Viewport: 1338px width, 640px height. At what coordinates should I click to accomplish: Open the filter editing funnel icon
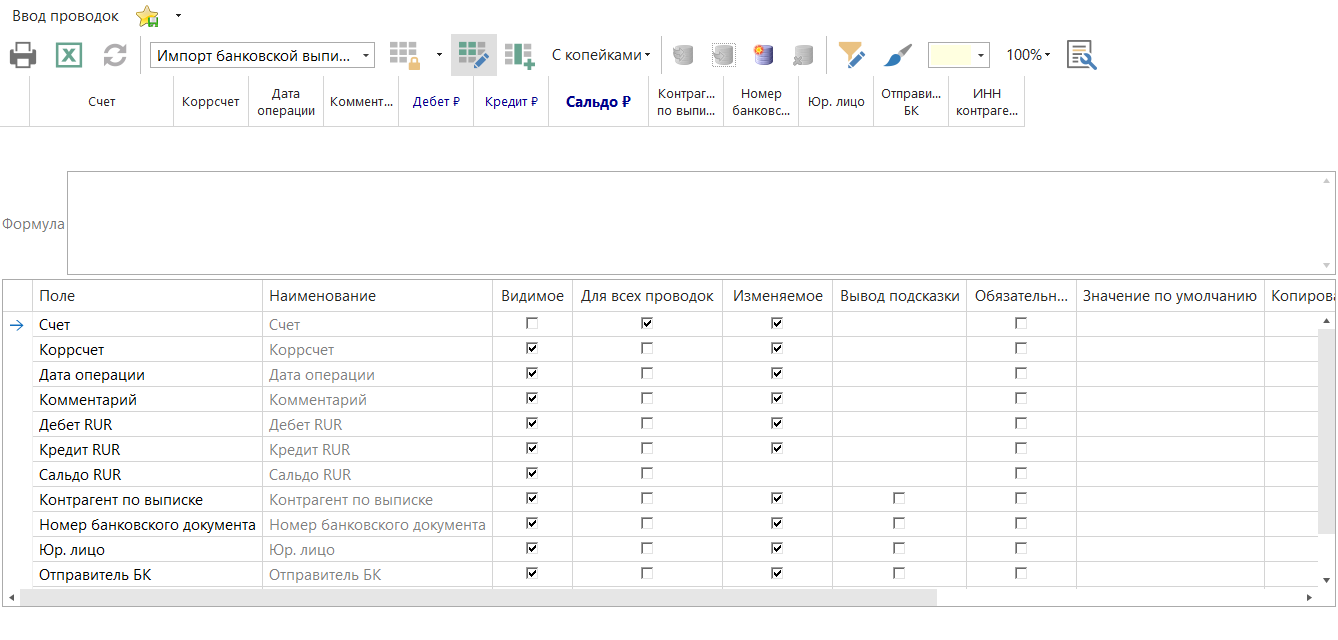pyautogui.click(x=851, y=55)
